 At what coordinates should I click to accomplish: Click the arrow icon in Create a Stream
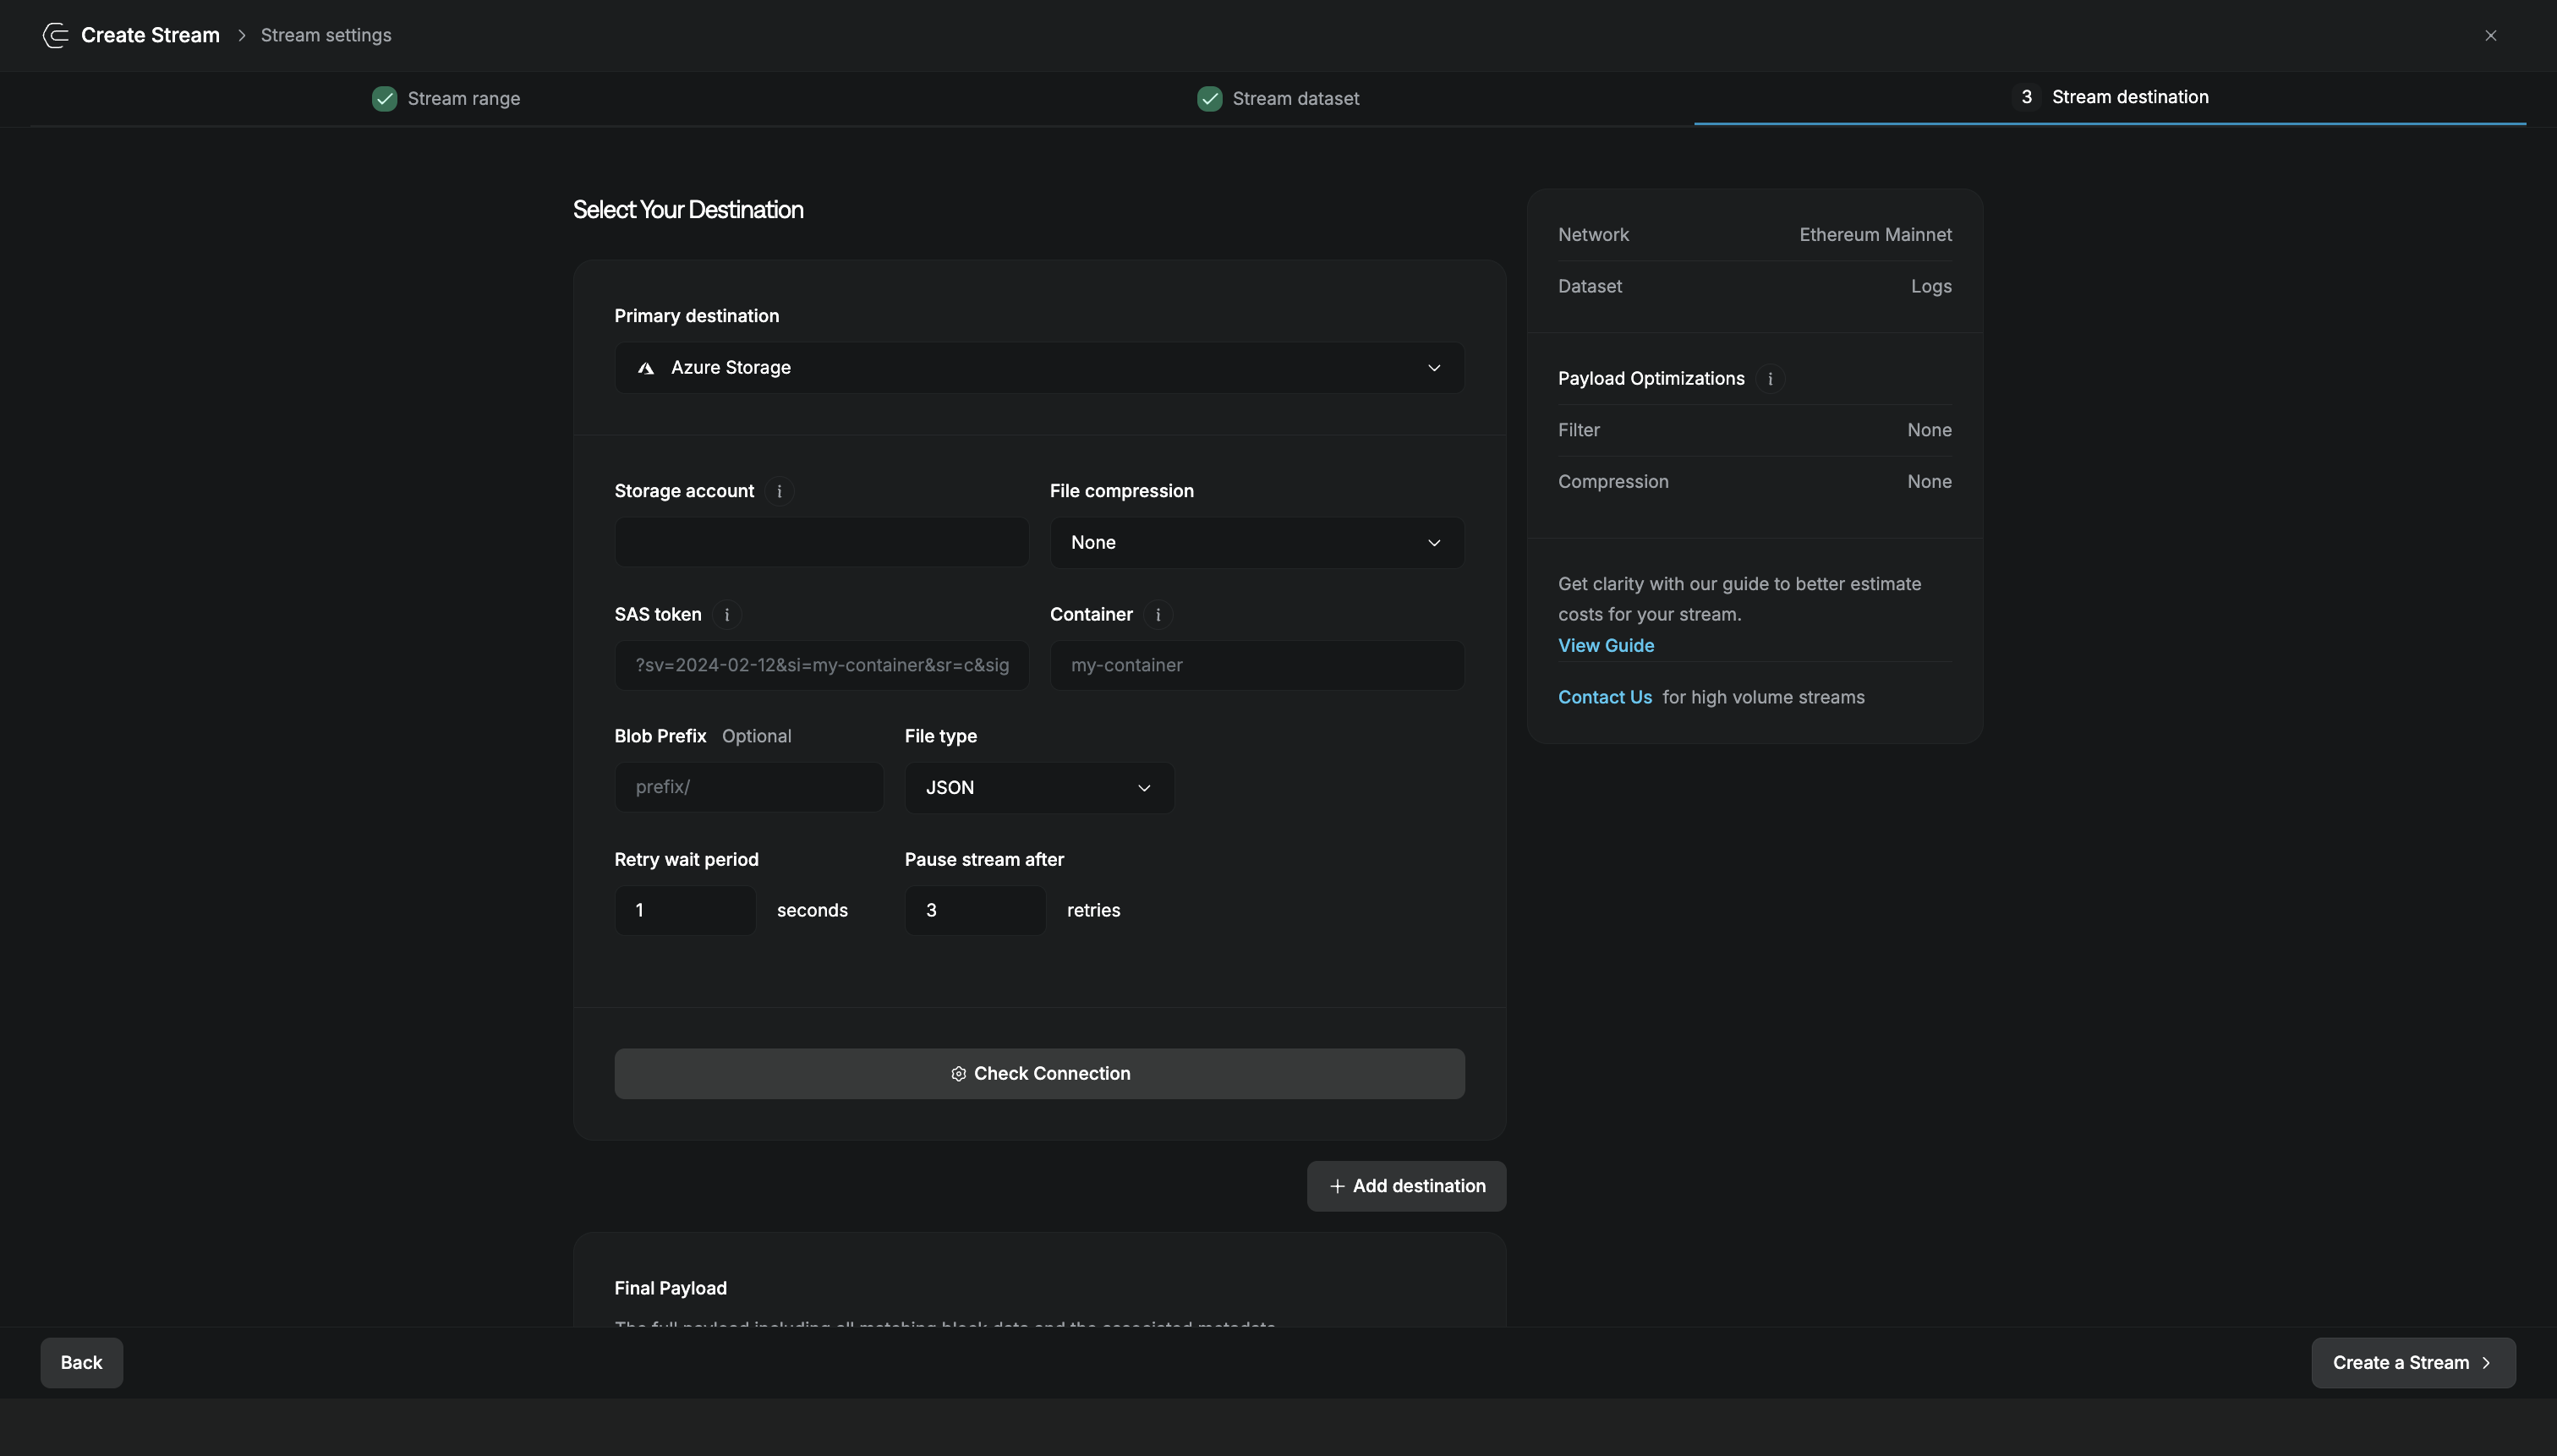2486,1363
